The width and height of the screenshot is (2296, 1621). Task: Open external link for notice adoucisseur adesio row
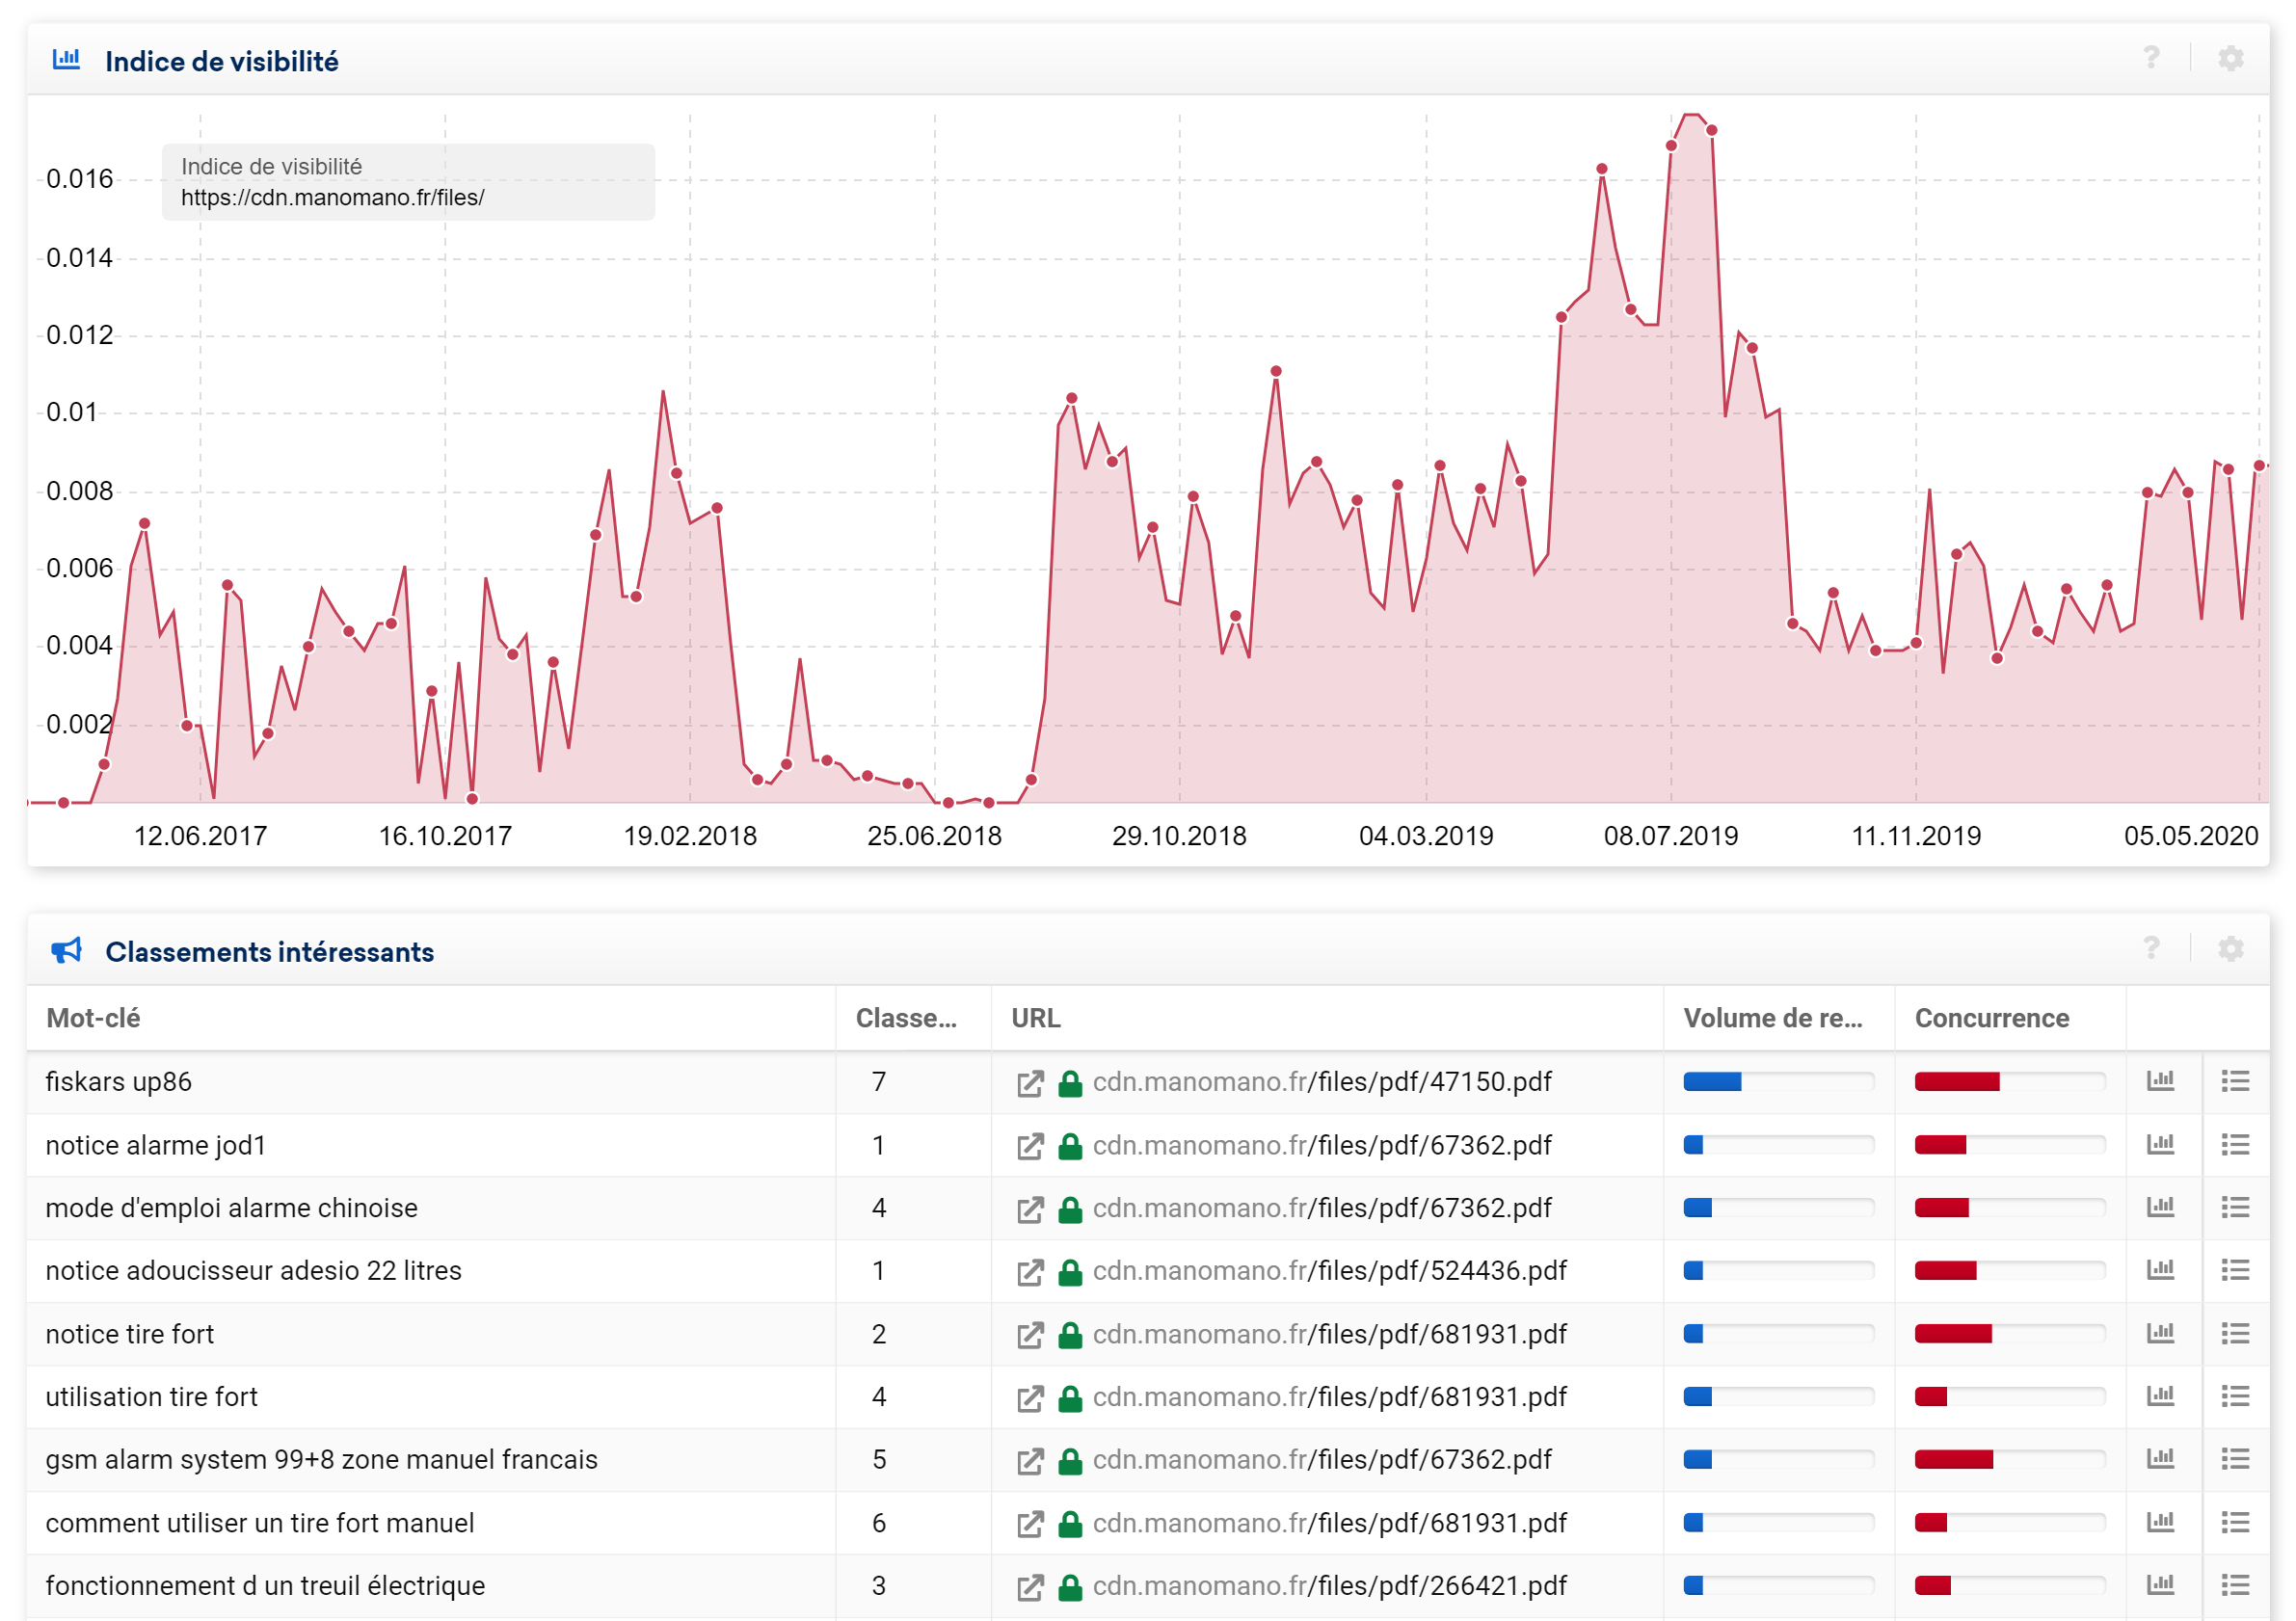[1030, 1272]
